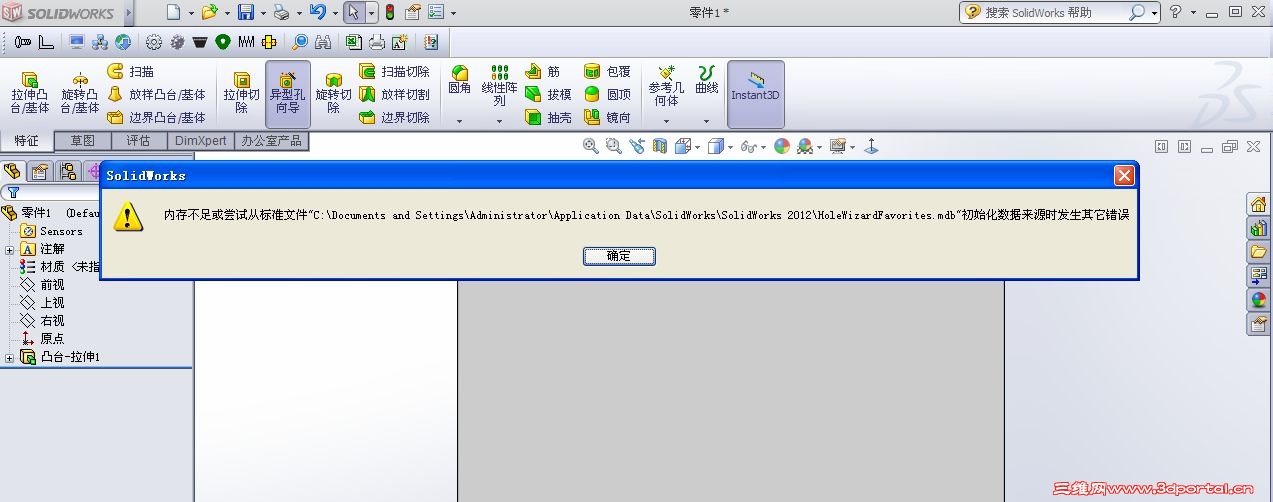Toggle the 异型孔向导 Hole Wizard tool
The height and width of the screenshot is (502, 1273).
click(288, 93)
